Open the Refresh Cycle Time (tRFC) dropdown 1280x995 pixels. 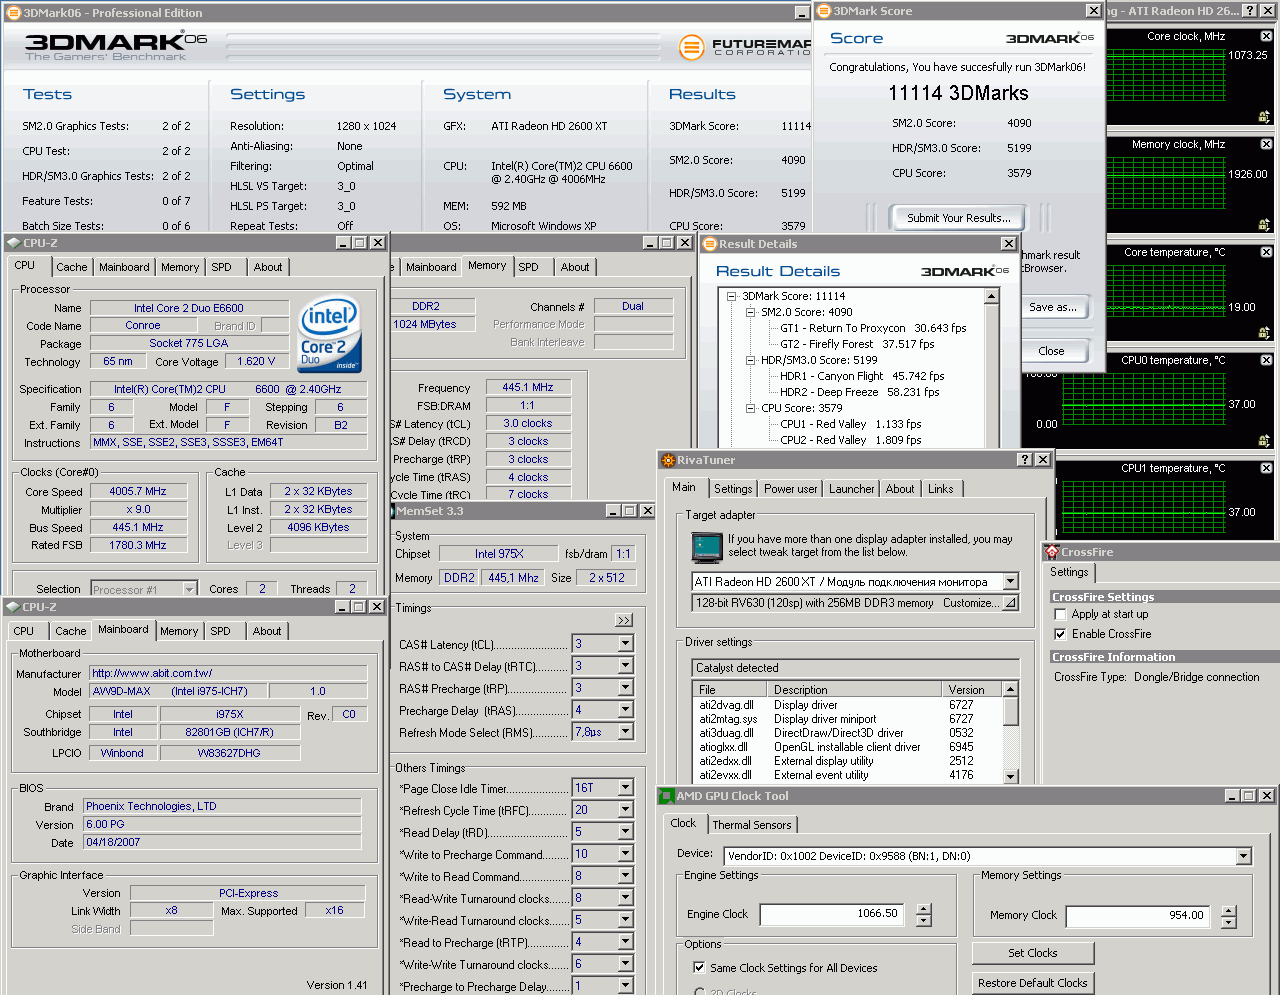point(625,810)
